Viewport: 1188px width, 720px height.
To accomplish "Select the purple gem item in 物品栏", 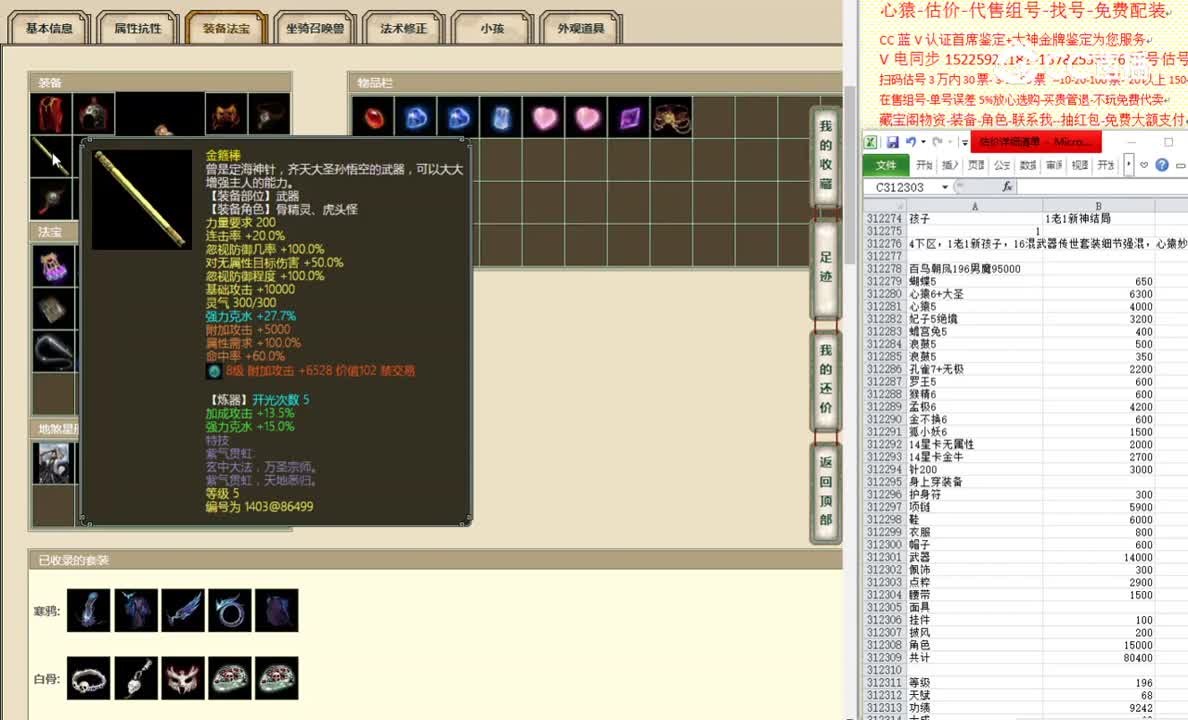I will pos(628,117).
